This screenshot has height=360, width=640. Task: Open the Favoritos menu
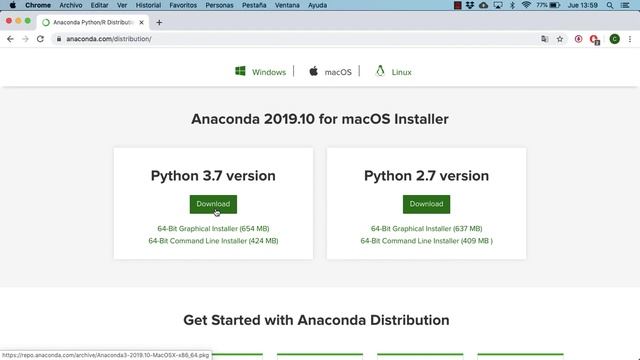pos(183,5)
